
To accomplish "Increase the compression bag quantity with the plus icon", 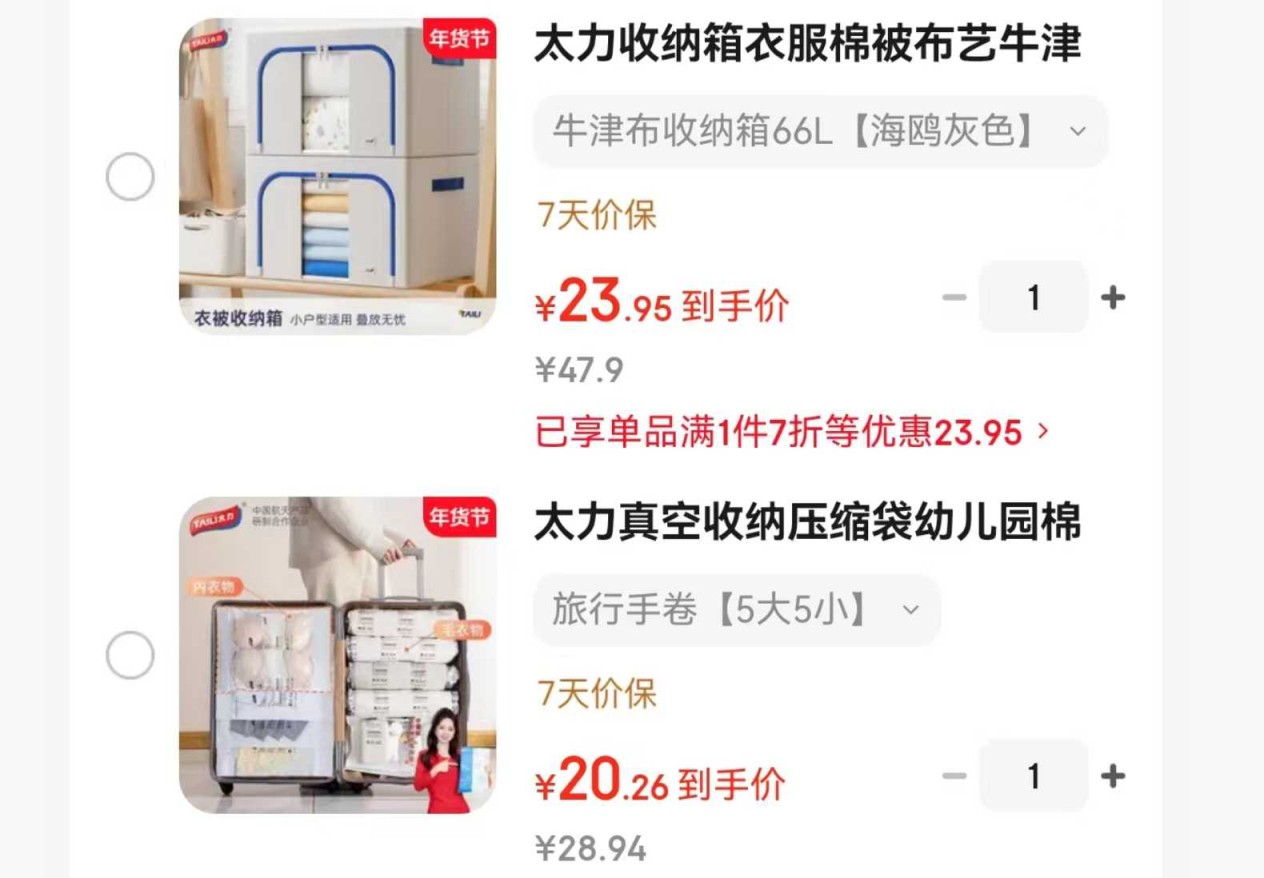I will pos(1113,775).
